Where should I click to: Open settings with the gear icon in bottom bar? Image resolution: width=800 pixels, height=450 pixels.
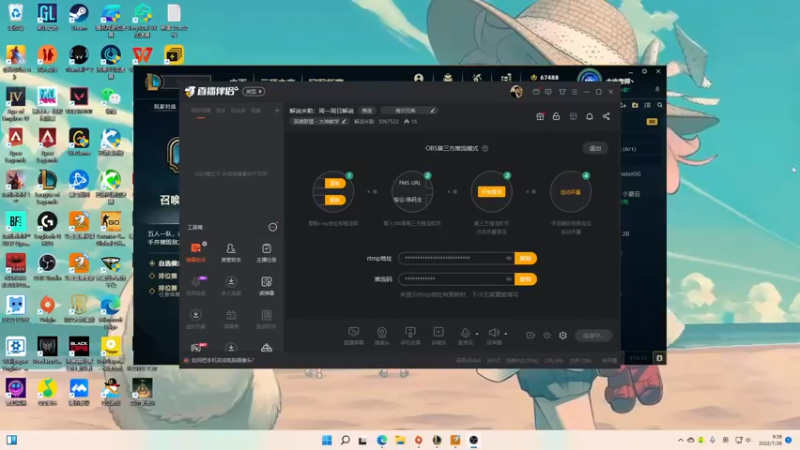563,335
